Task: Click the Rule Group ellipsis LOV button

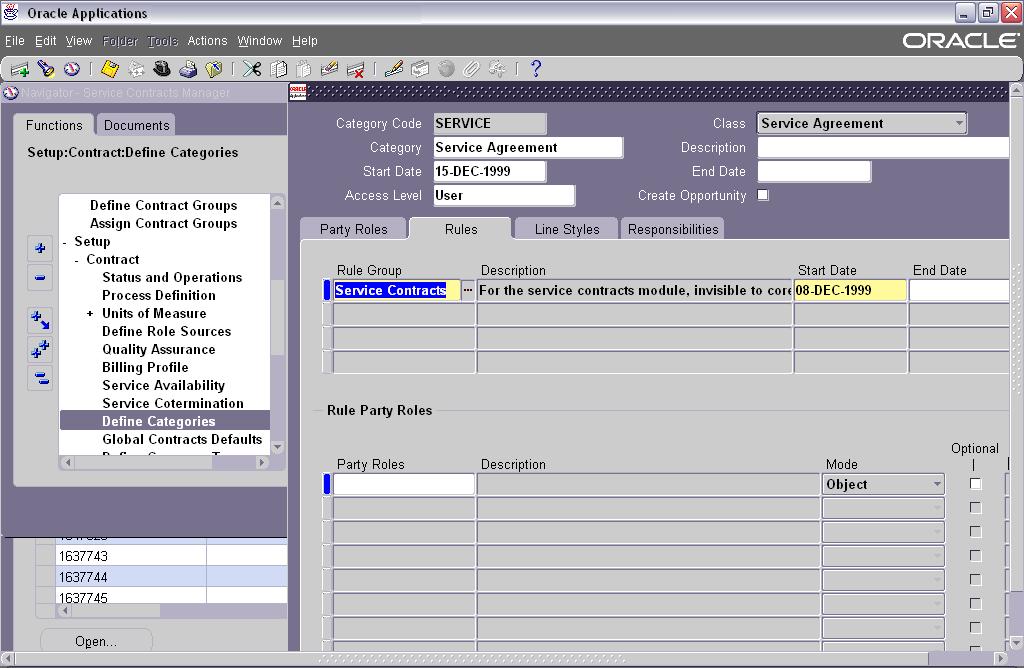Action: (x=466, y=289)
